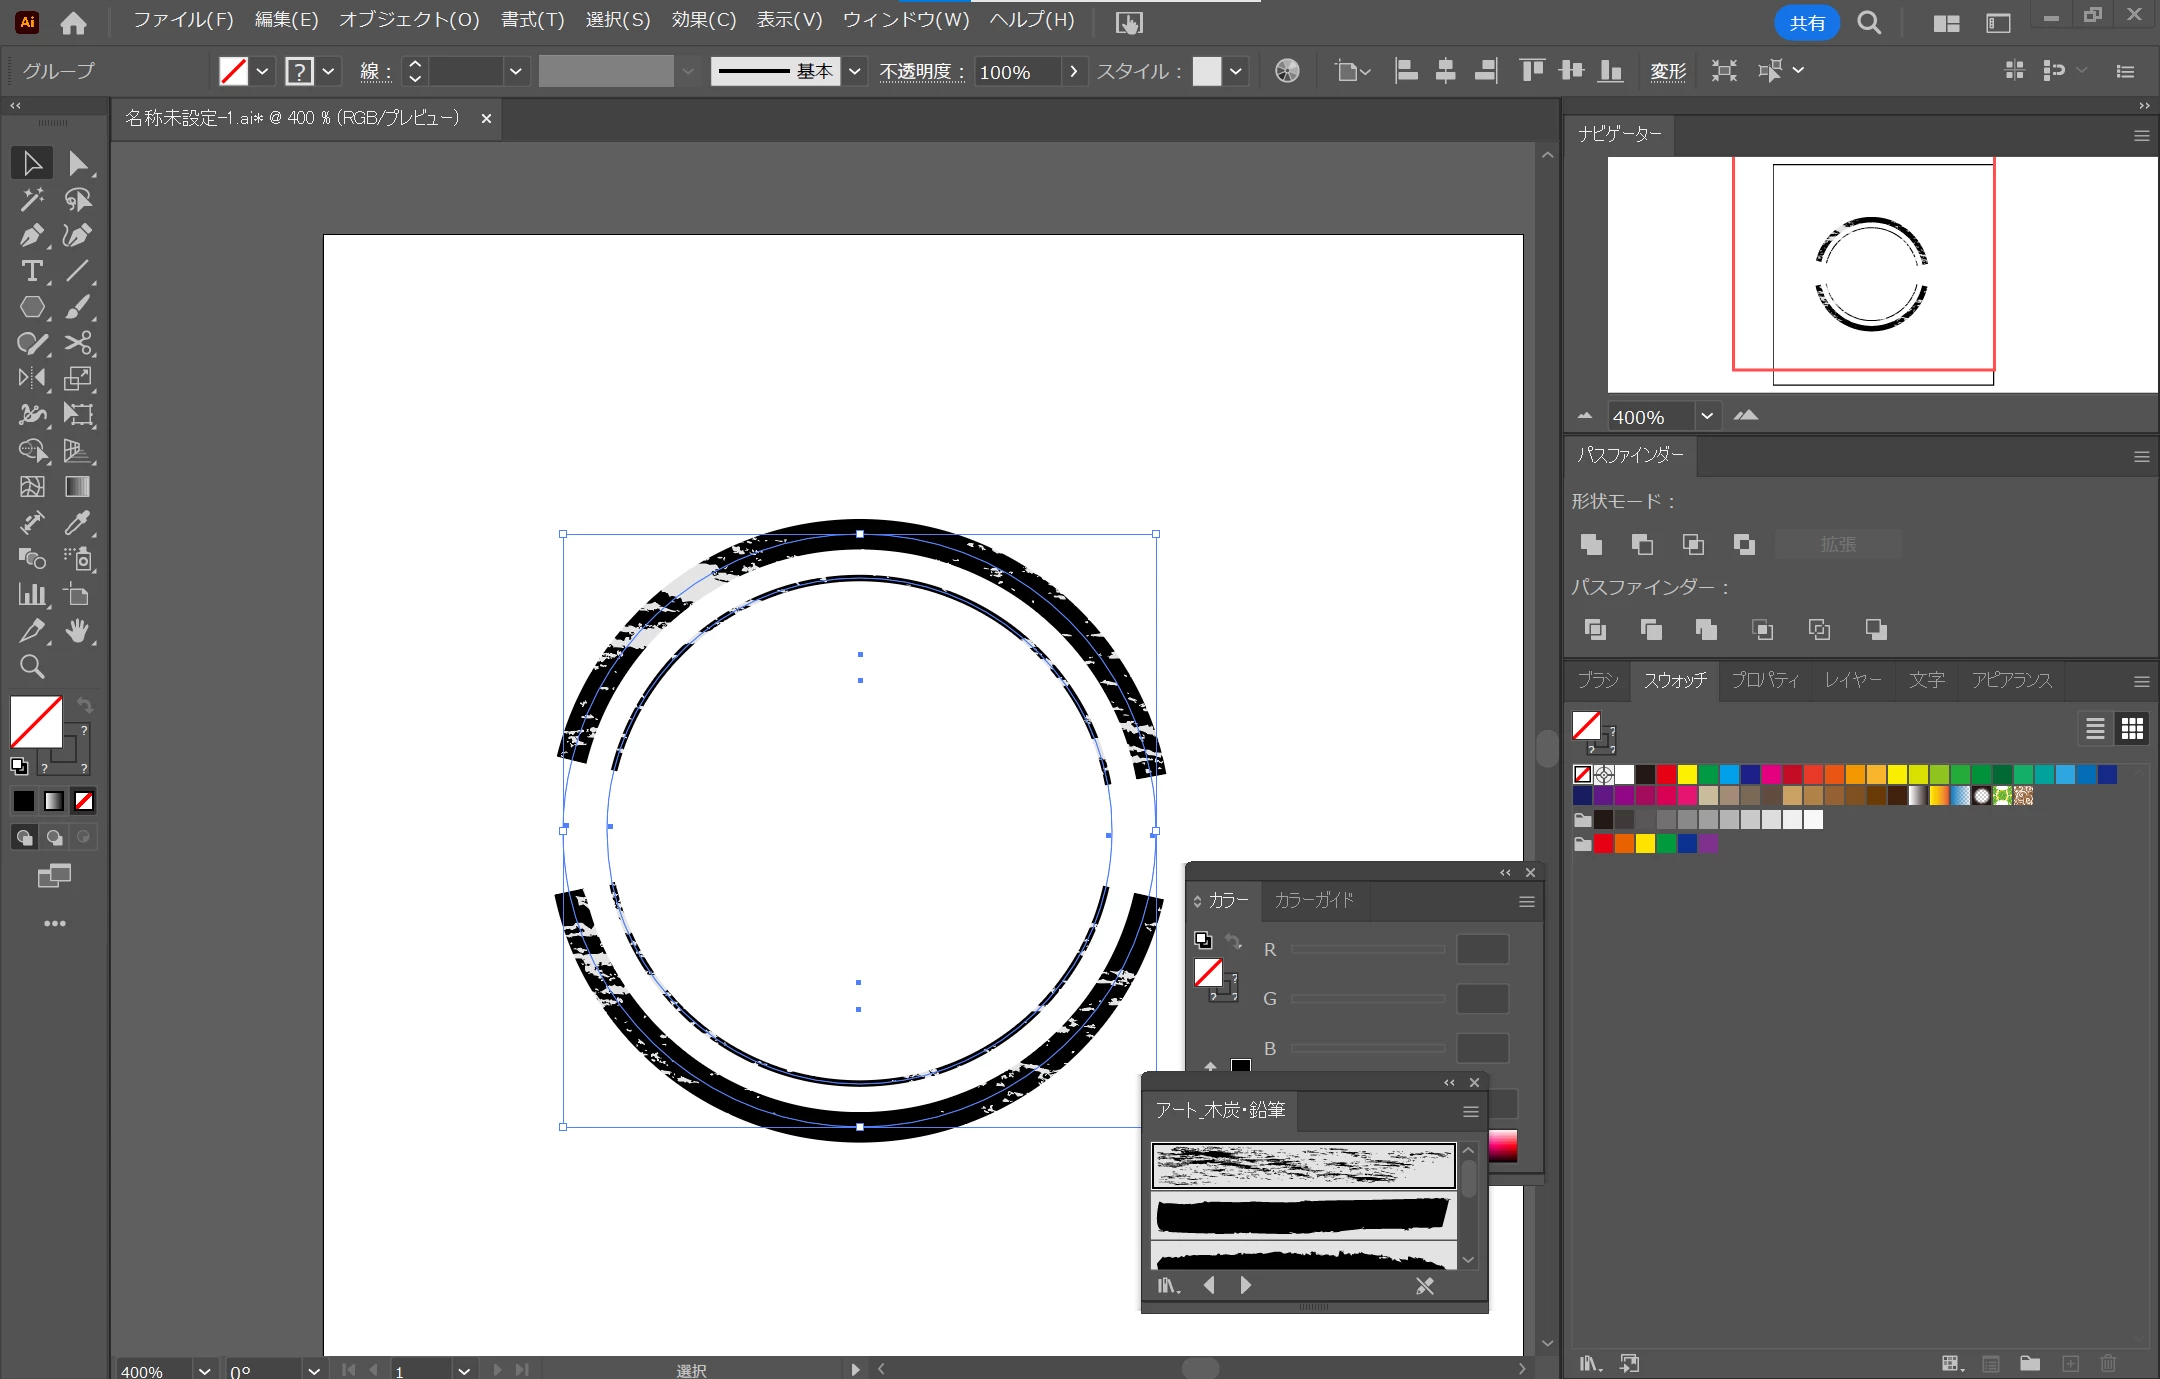This screenshot has height=1379, width=2160.
Task: Switch to the レイヤー tab
Action: click(x=1852, y=680)
